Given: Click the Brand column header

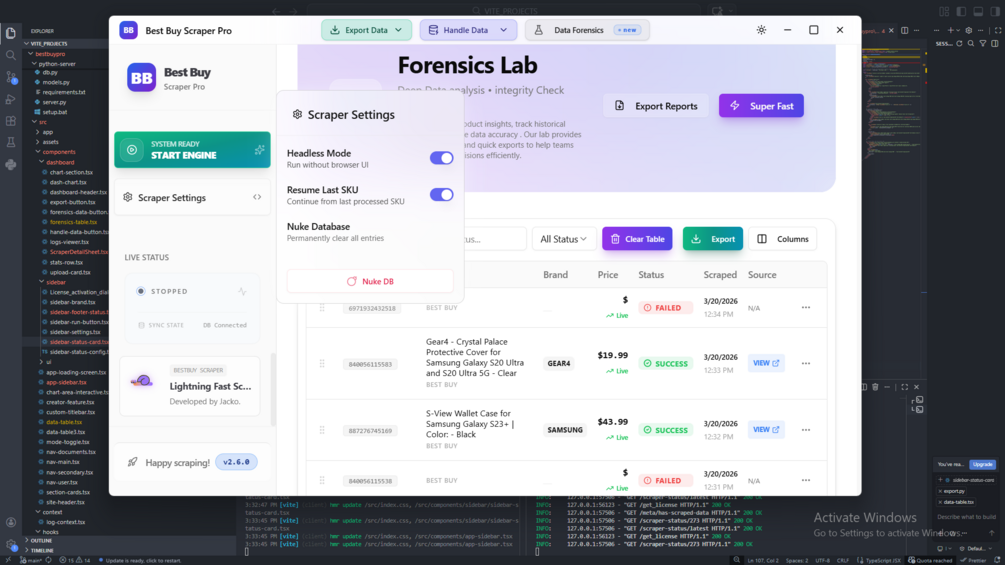Looking at the screenshot, I should [555, 275].
